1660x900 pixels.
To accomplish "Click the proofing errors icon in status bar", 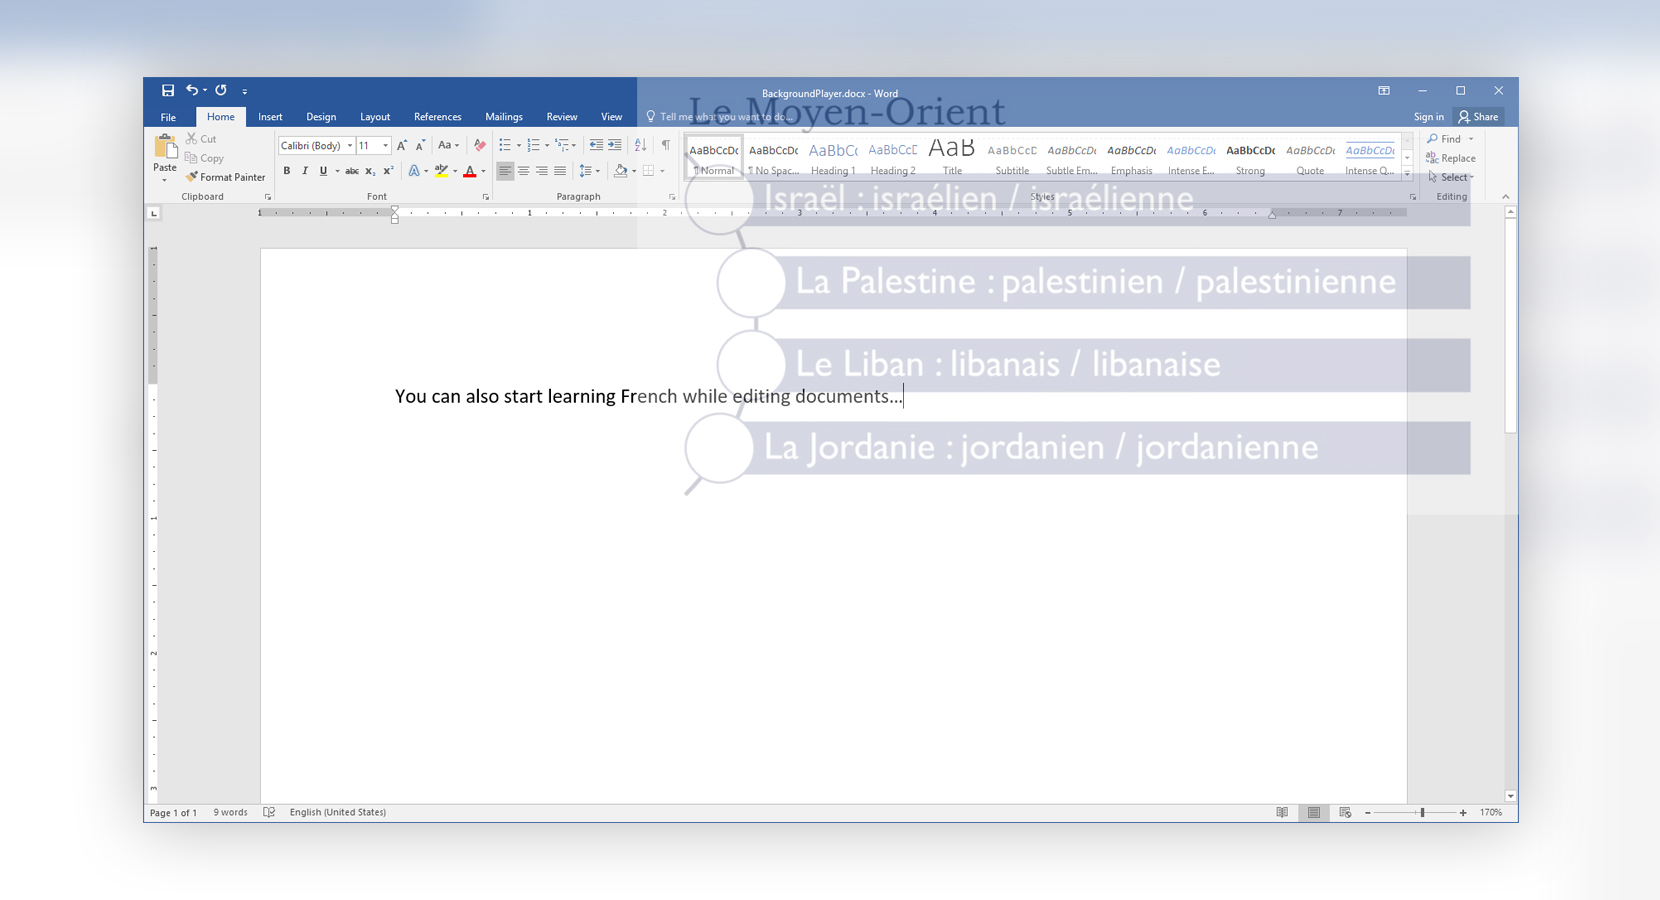I will click(269, 813).
